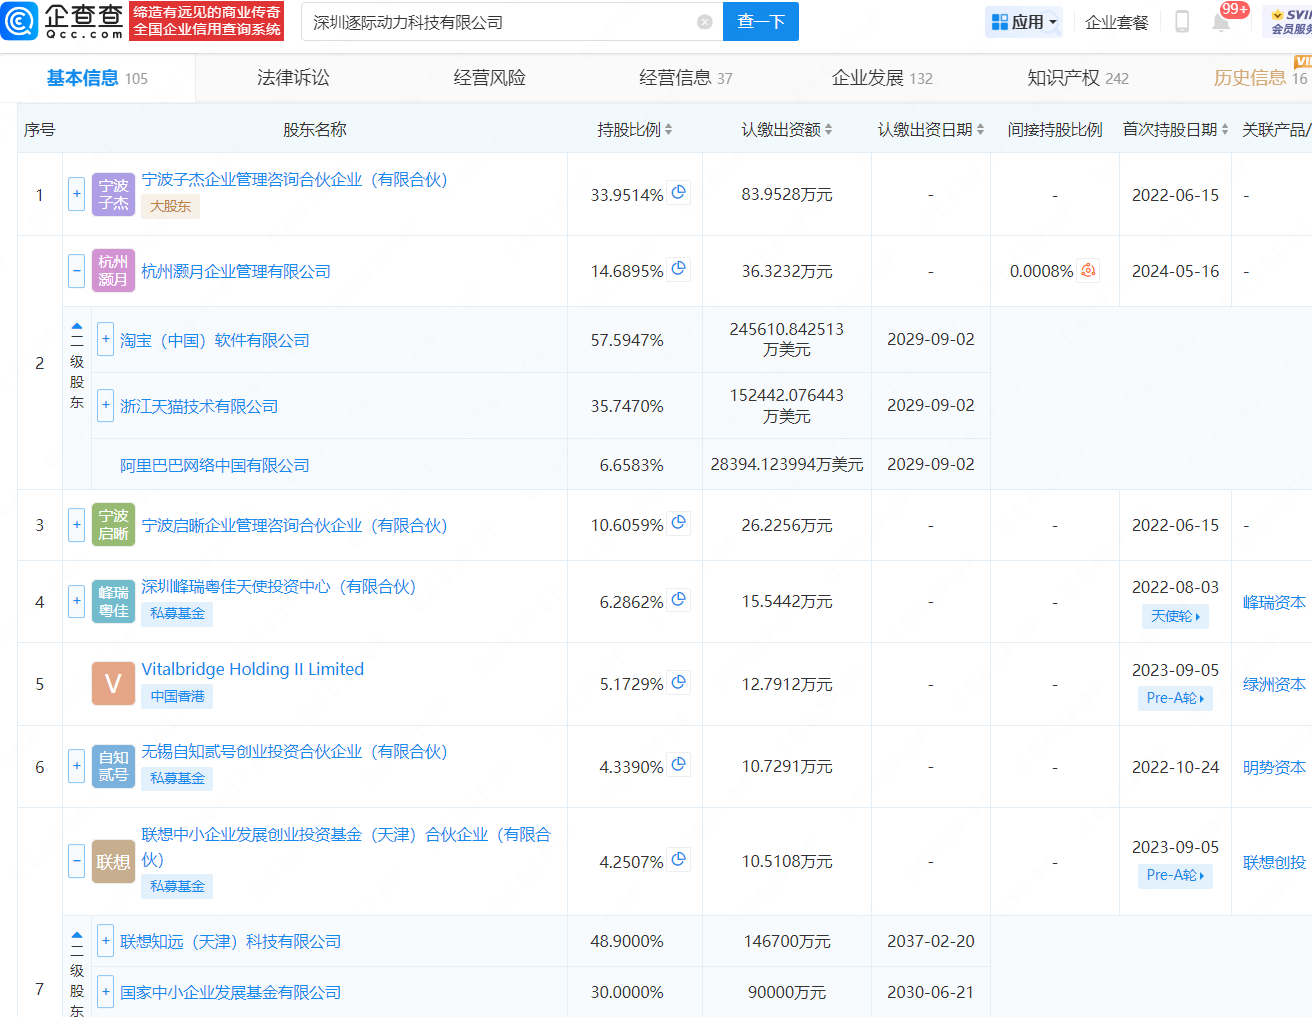Switch to 历史信息 tab

click(1260, 78)
